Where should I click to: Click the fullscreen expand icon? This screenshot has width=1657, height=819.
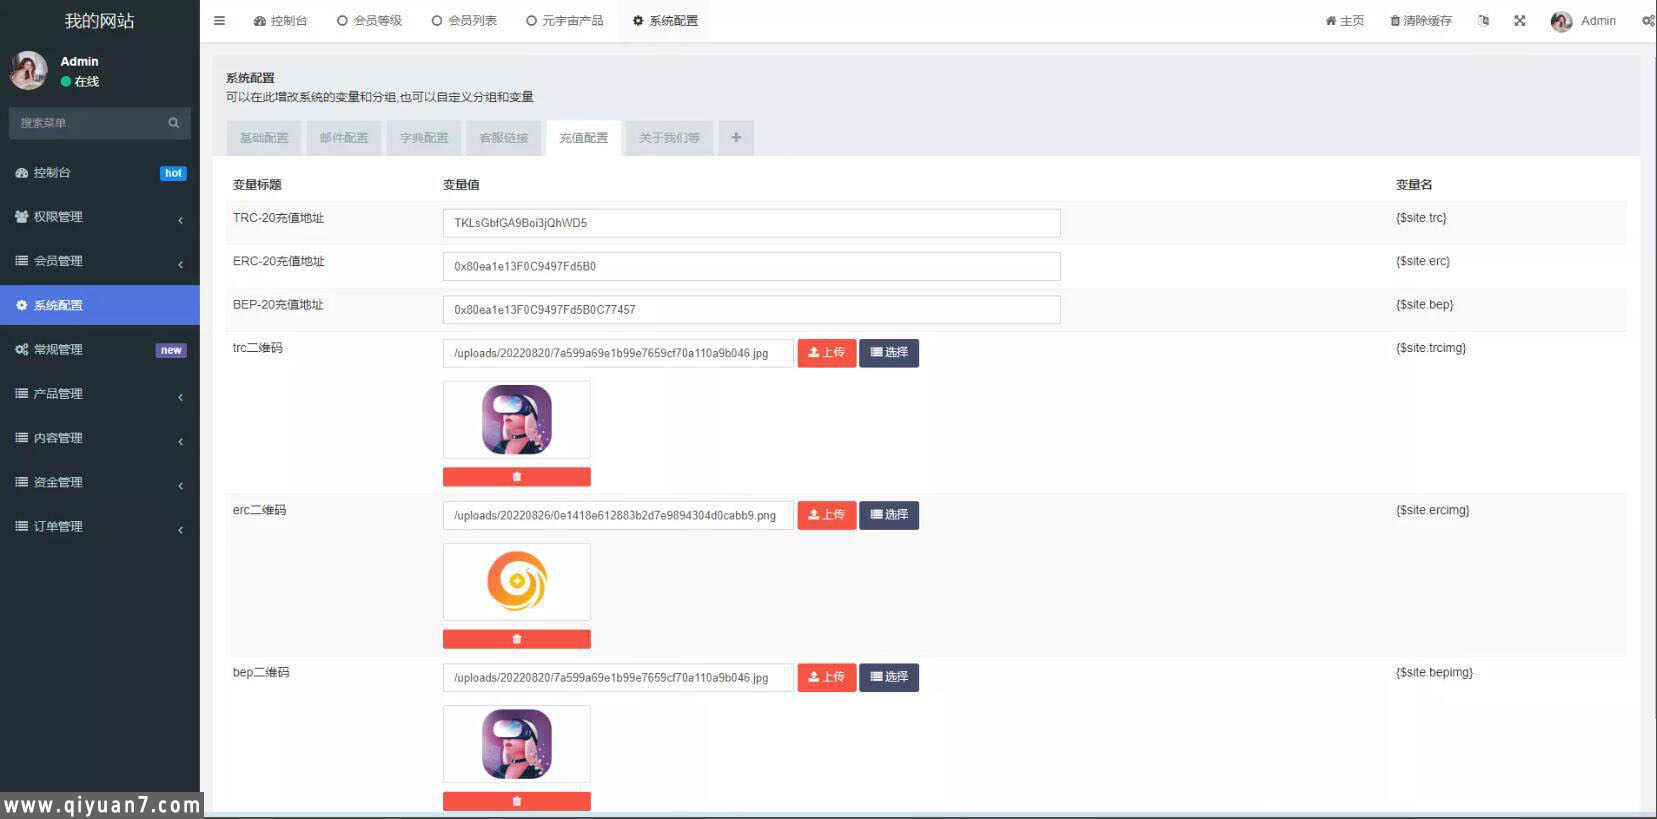point(1519,21)
